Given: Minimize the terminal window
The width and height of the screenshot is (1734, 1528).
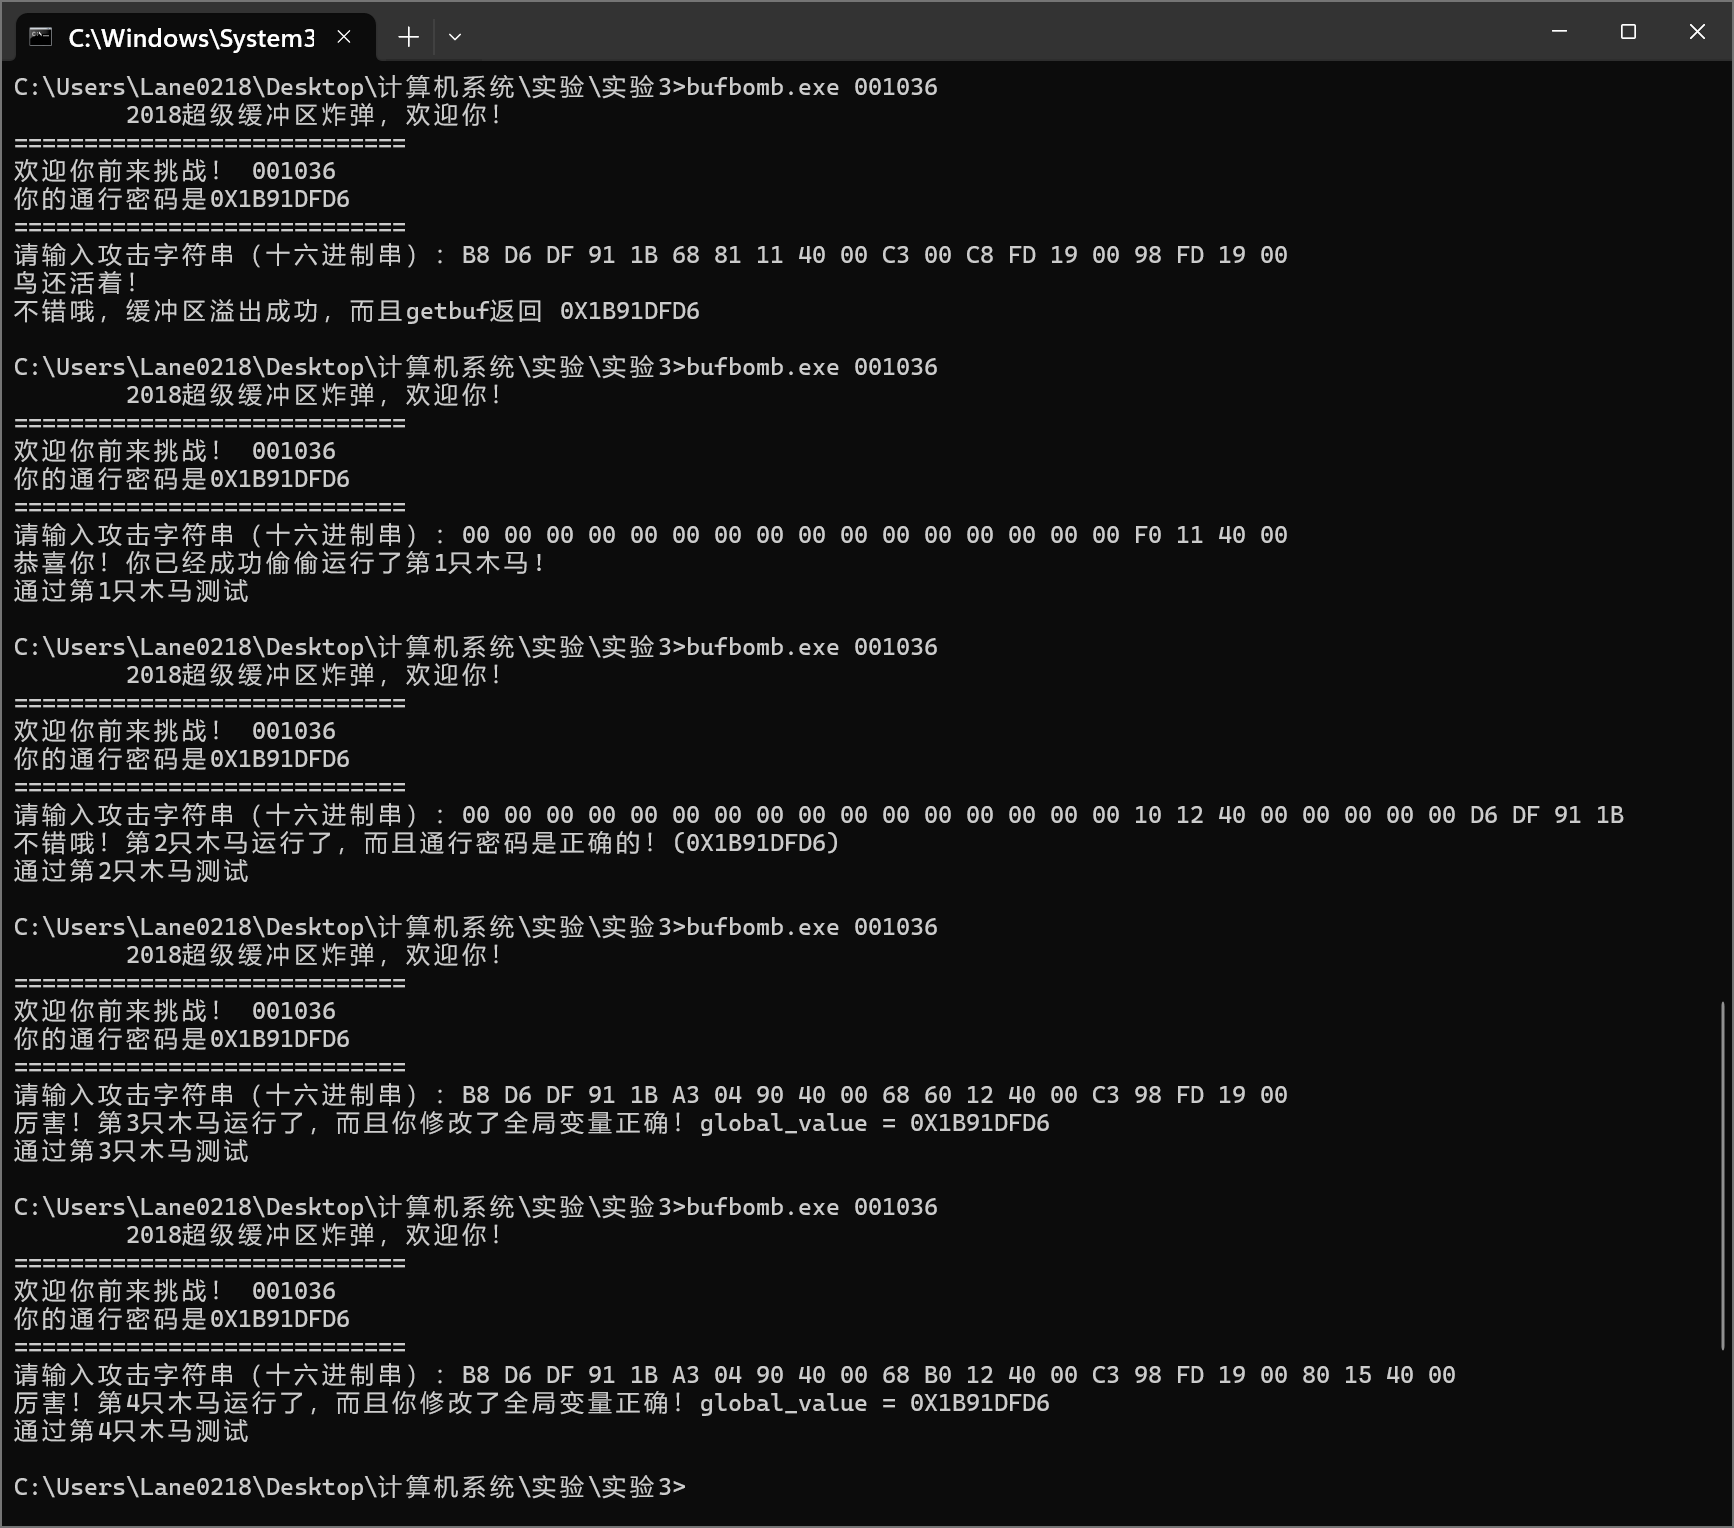Looking at the screenshot, I should (x=1559, y=32).
